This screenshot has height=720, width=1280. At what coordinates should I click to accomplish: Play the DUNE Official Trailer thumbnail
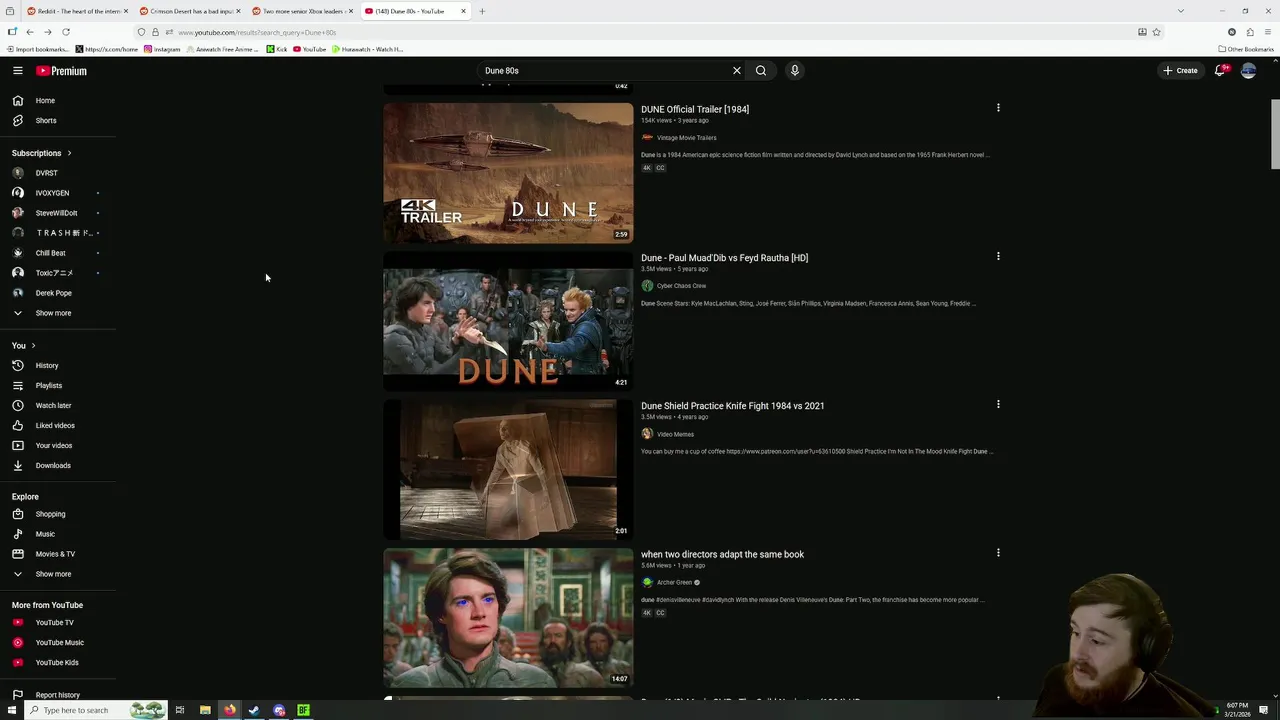point(508,173)
